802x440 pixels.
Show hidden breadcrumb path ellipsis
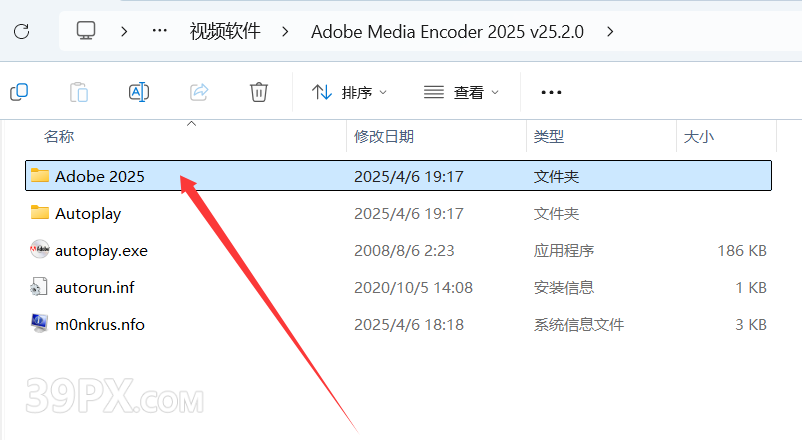coord(160,31)
